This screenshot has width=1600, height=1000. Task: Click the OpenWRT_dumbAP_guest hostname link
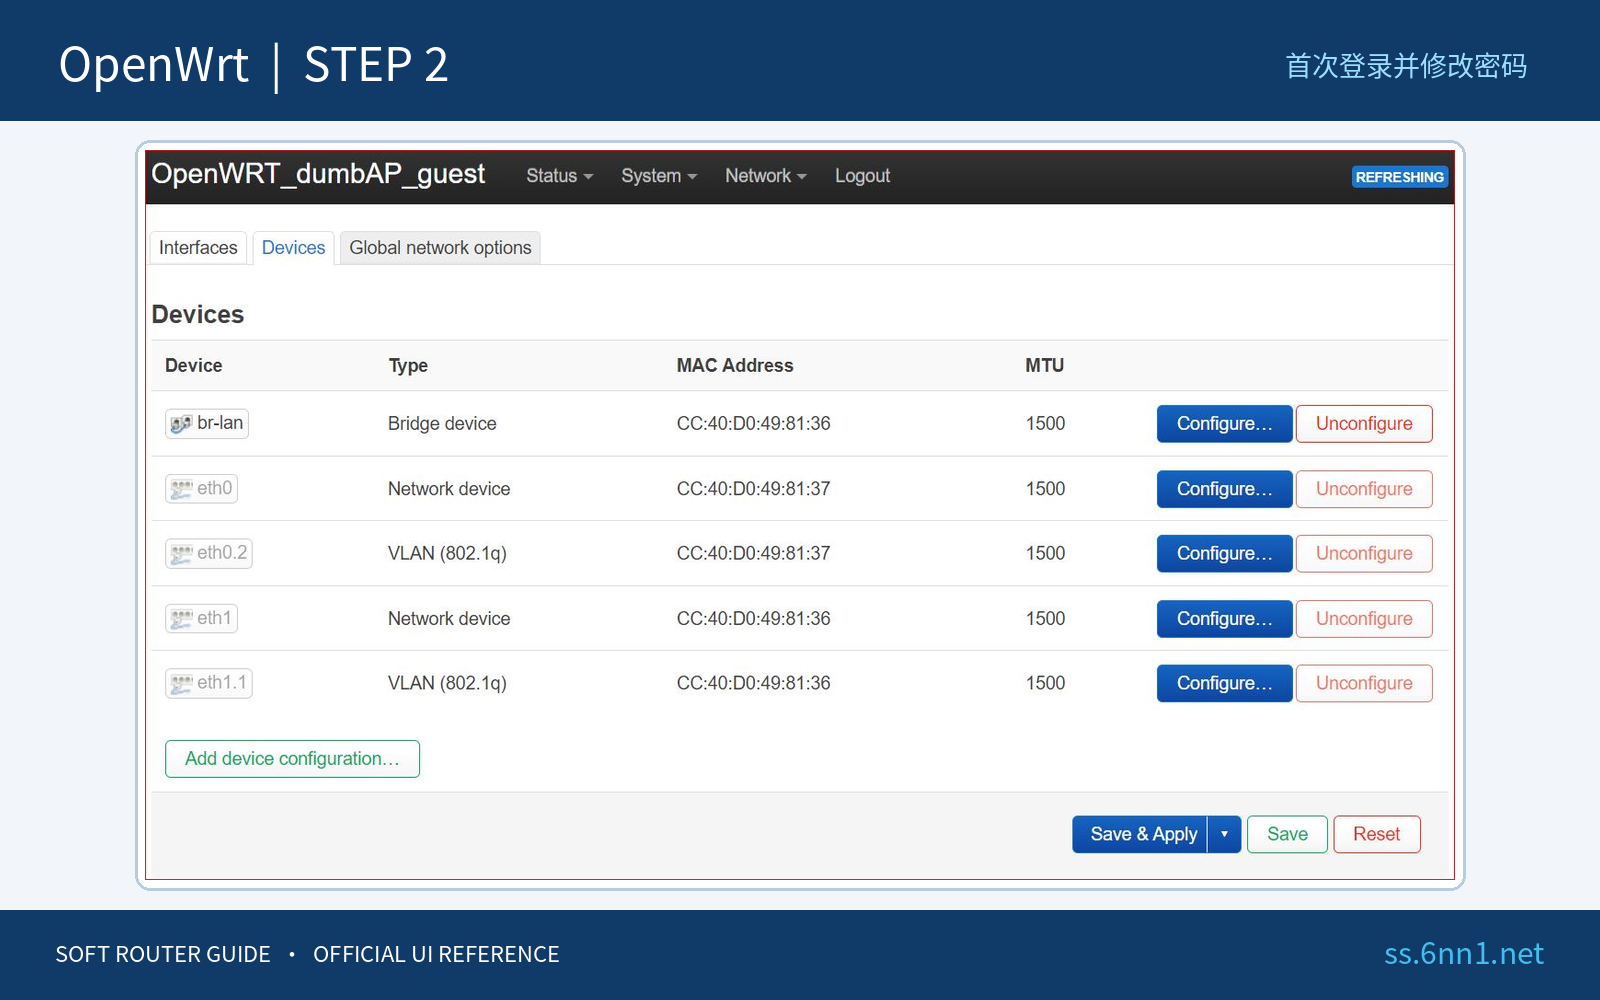pyautogui.click(x=318, y=174)
